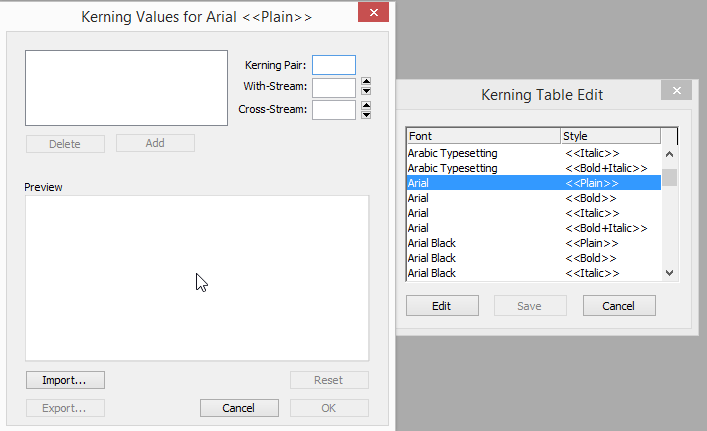This screenshot has width=707, height=431.
Task: Choose Arabic Typesetting Bold+Italic row
Action: click(x=534, y=168)
